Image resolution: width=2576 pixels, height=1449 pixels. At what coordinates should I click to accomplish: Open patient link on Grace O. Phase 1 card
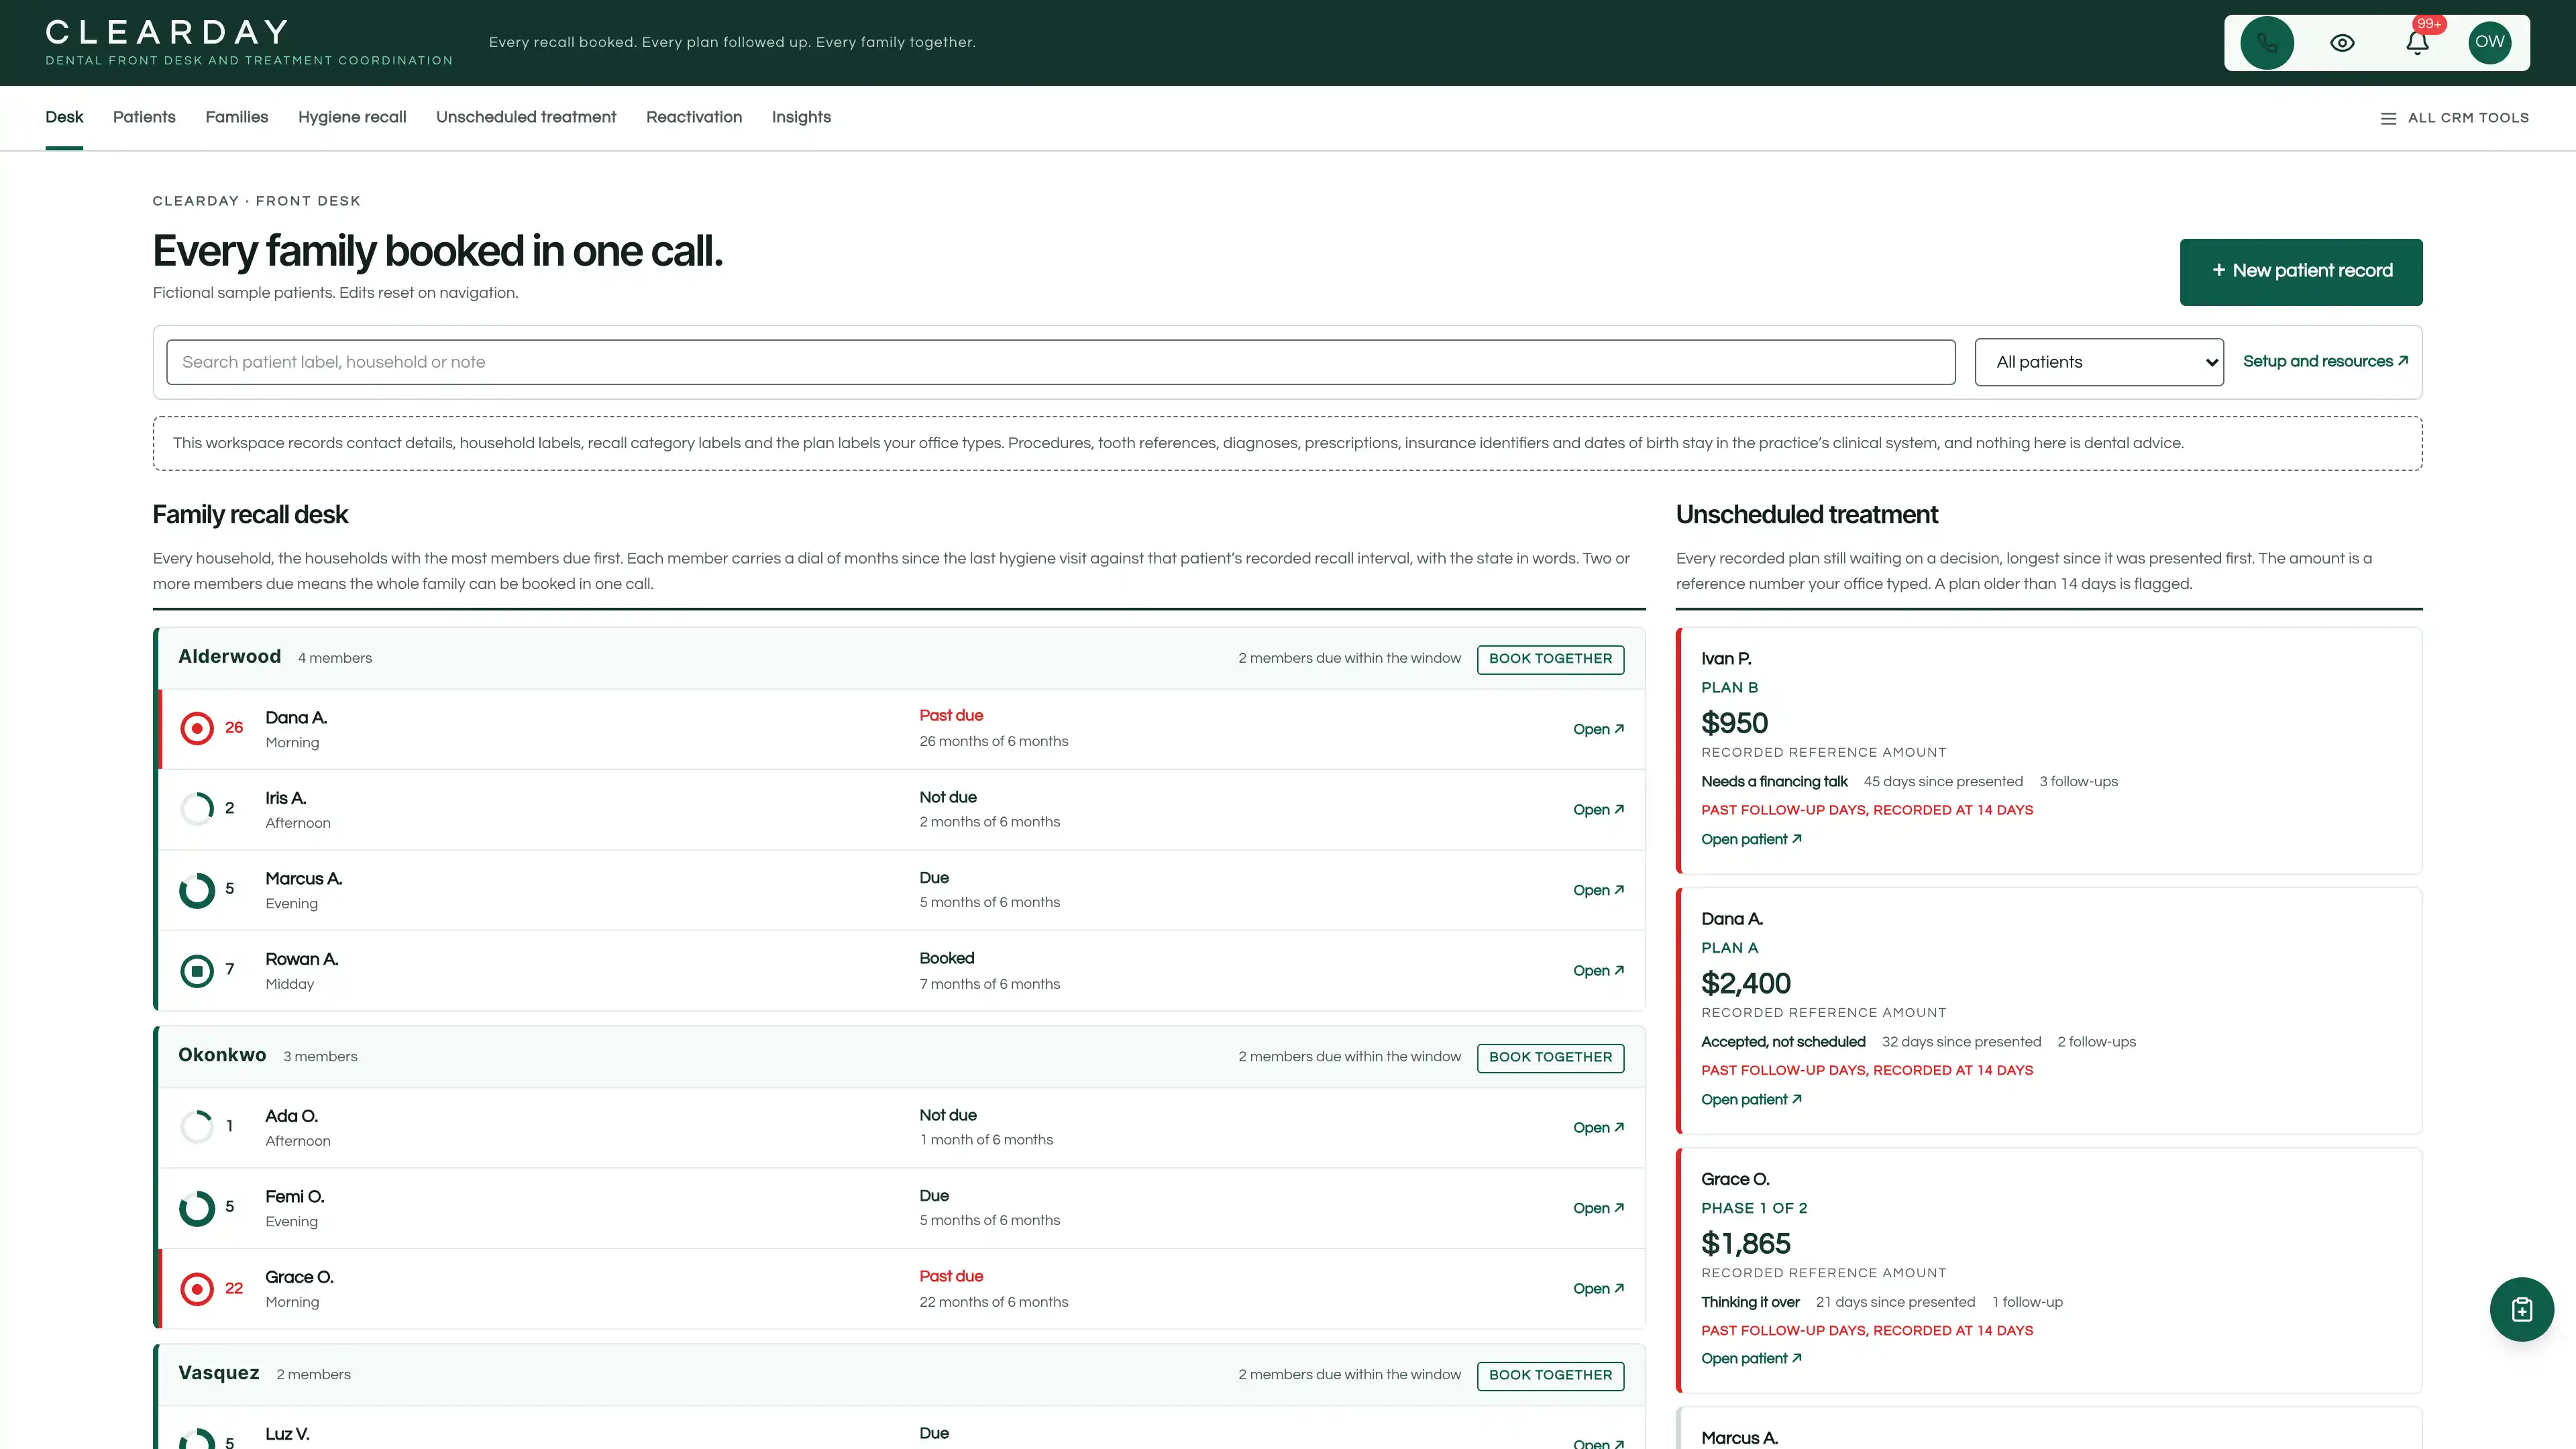(1751, 1358)
